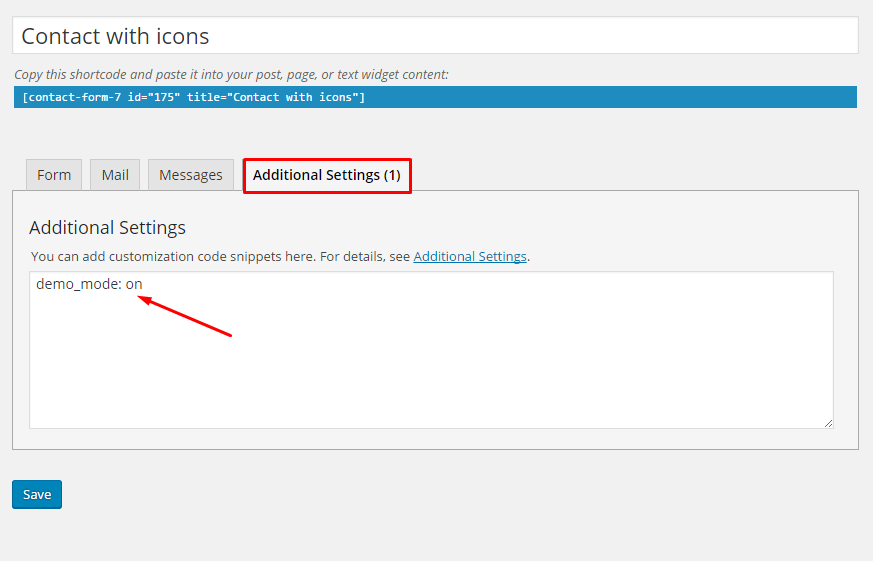This screenshot has height=561, width=873.
Task: Click the '[contact-form-7' text in the shortcode
Action: coord(69,97)
